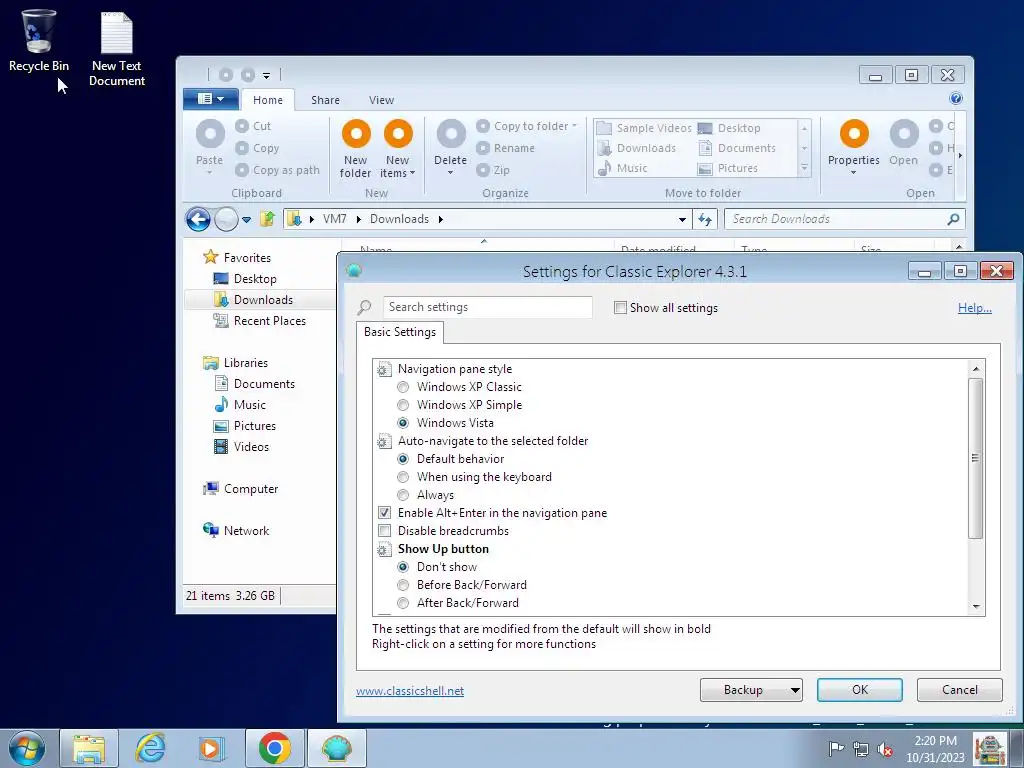
Task: Click the Open icon in ribbon
Action: pos(904,134)
